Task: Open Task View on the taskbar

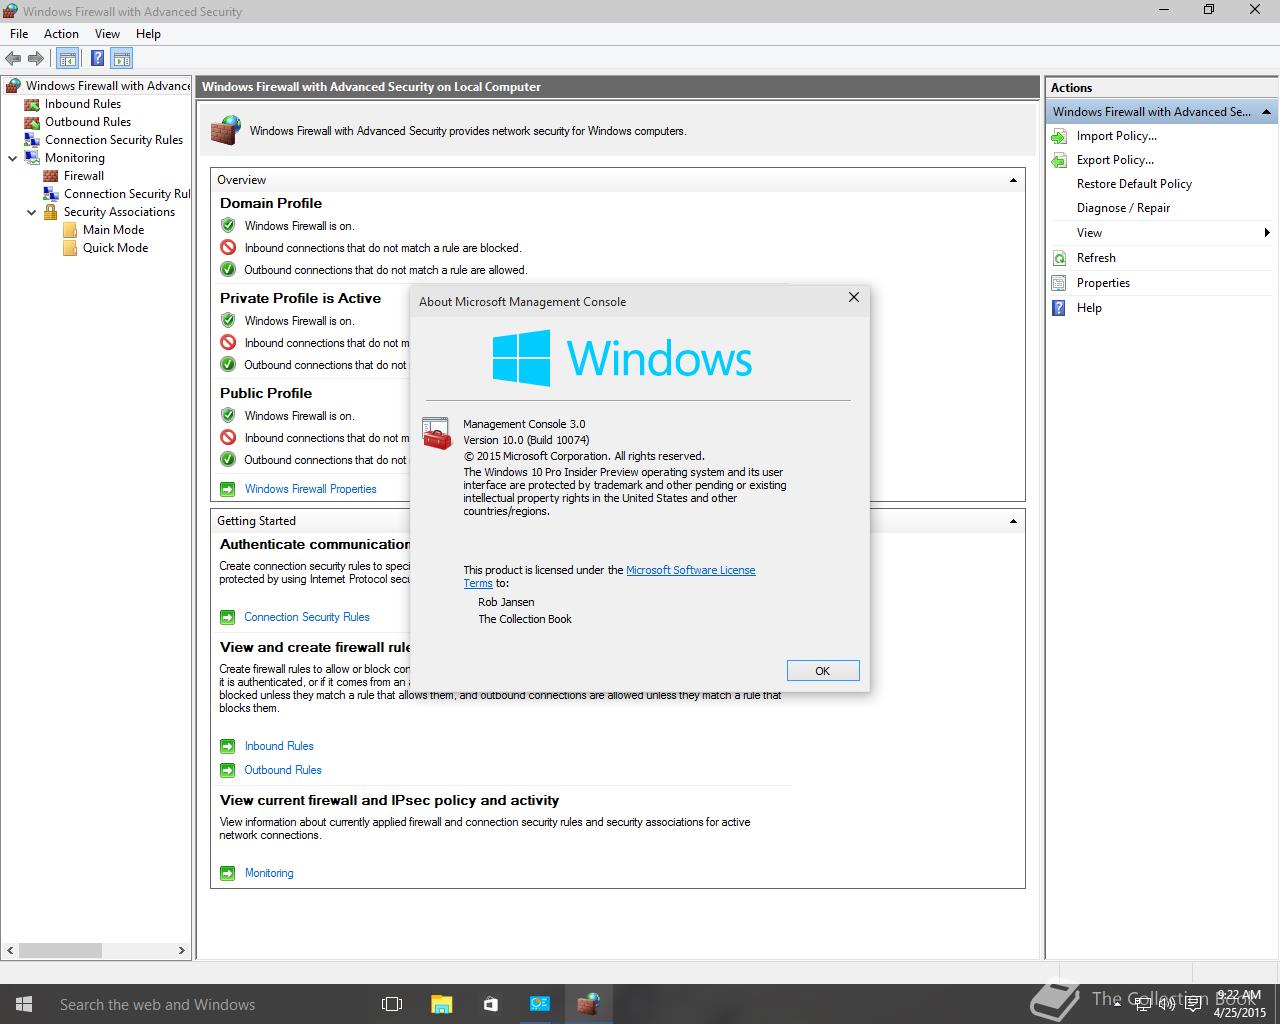Action: click(x=392, y=1004)
